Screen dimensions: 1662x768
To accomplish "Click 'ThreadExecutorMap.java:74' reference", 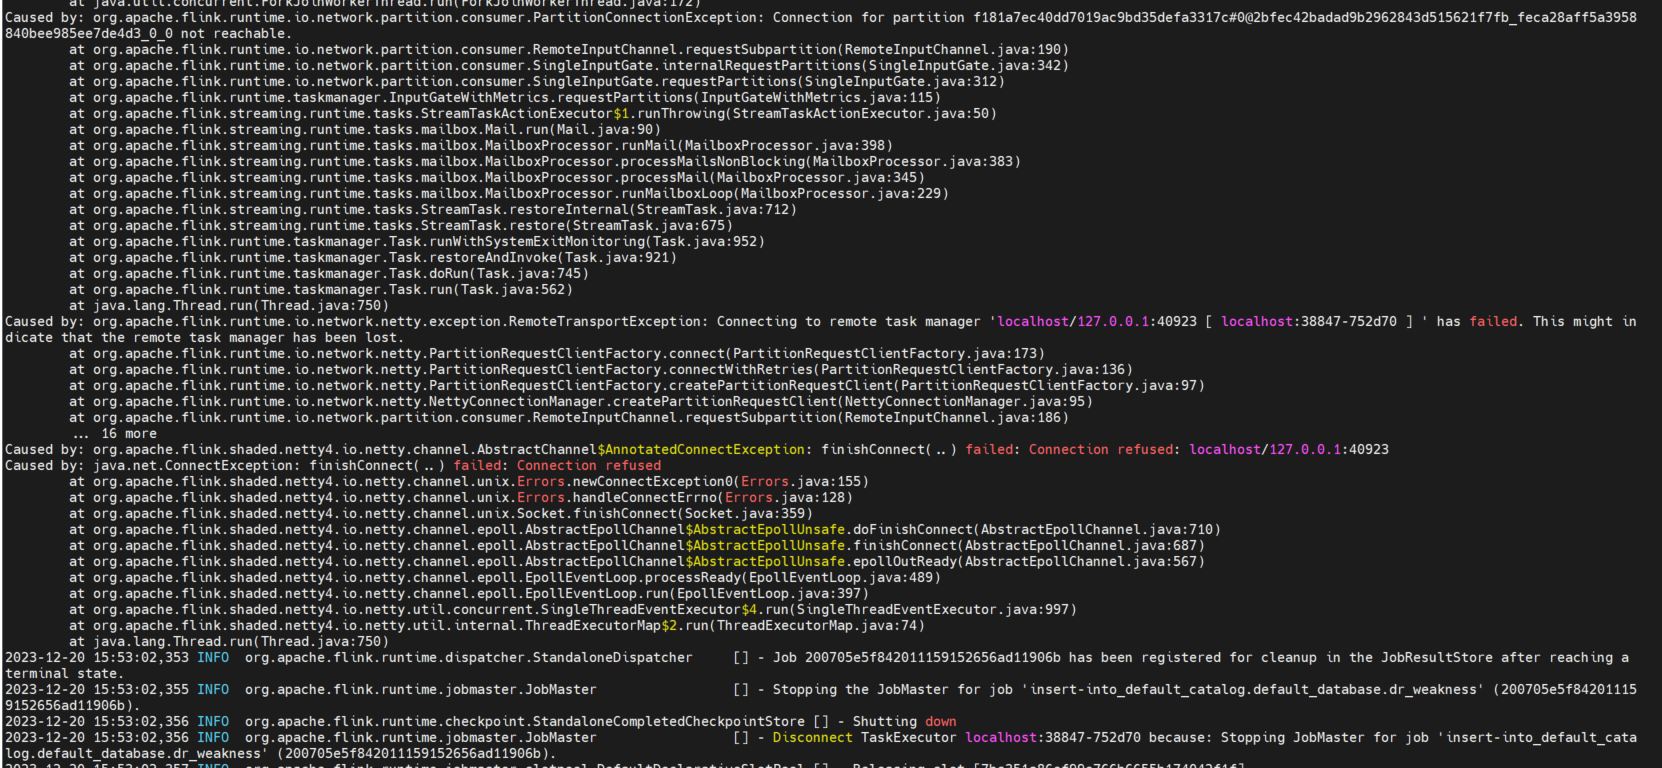I will pyautogui.click(x=817, y=625).
